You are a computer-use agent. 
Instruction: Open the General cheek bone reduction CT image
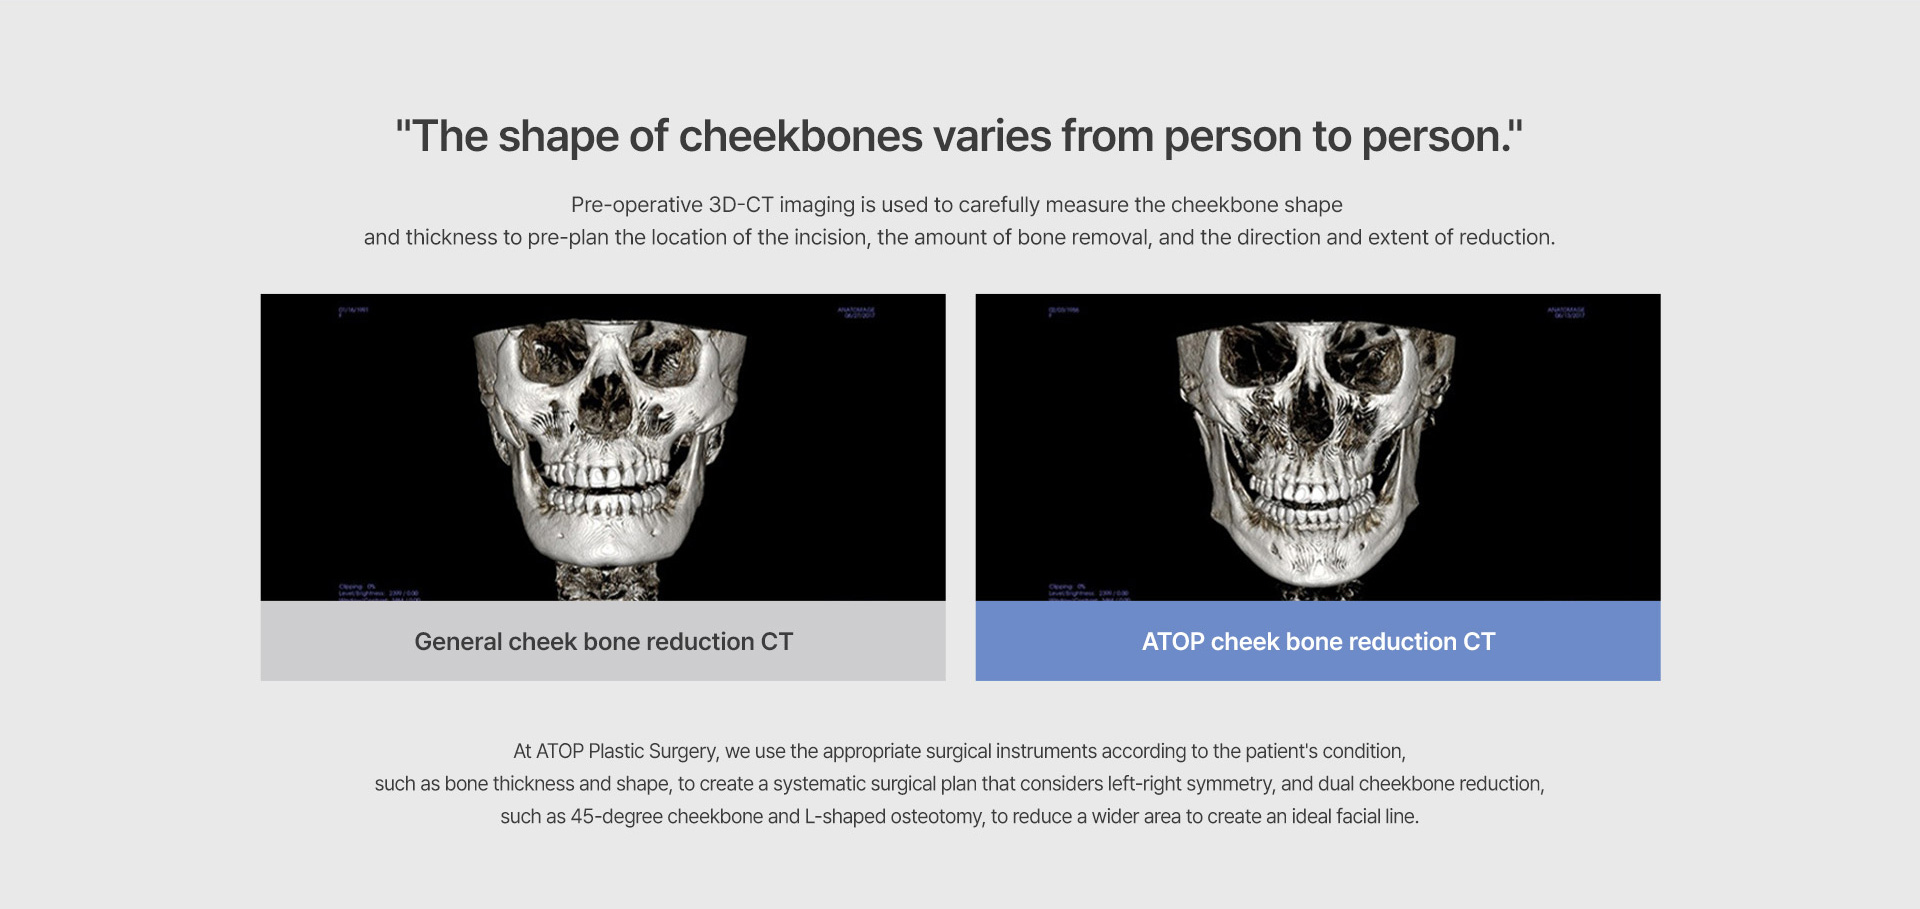[603, 447]
